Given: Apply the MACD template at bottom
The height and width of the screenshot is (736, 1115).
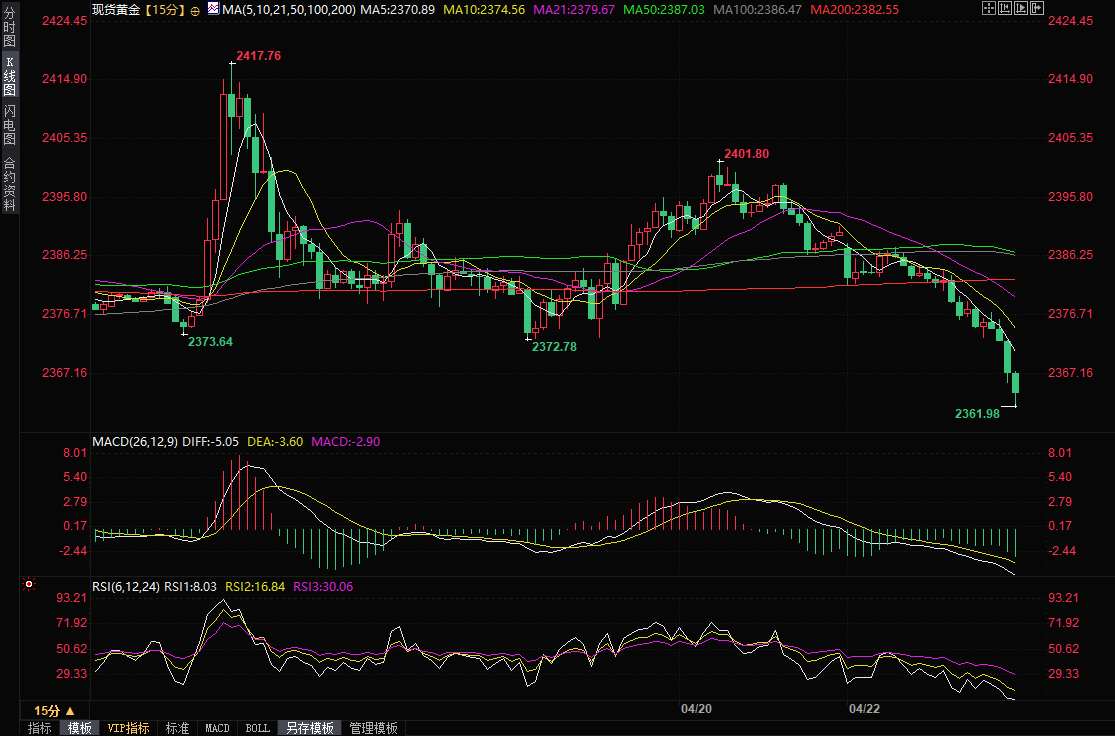Looking at the screenshot, I should 217,728.
